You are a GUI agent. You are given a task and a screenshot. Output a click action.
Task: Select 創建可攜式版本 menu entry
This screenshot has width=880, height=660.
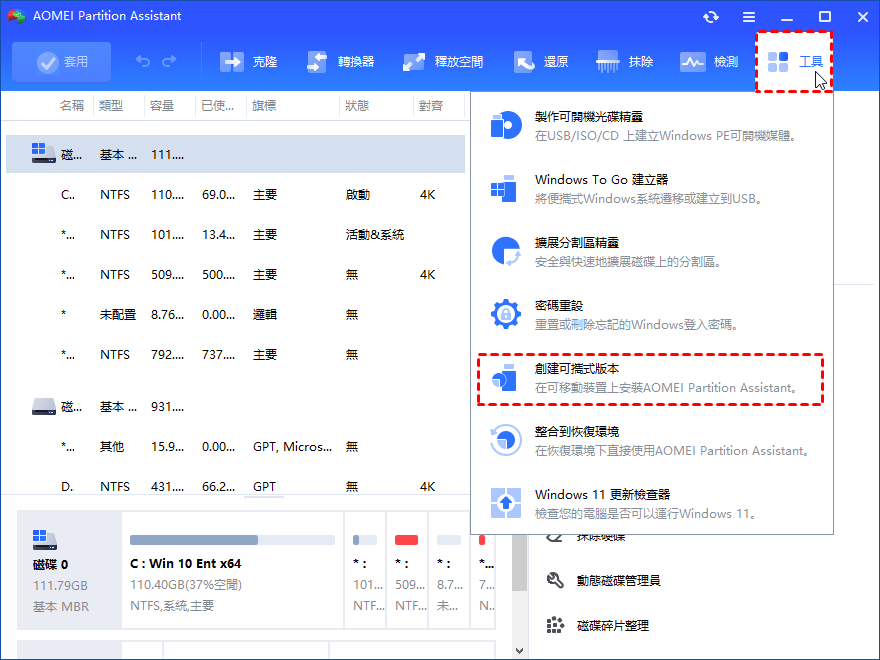coord(650,379)
